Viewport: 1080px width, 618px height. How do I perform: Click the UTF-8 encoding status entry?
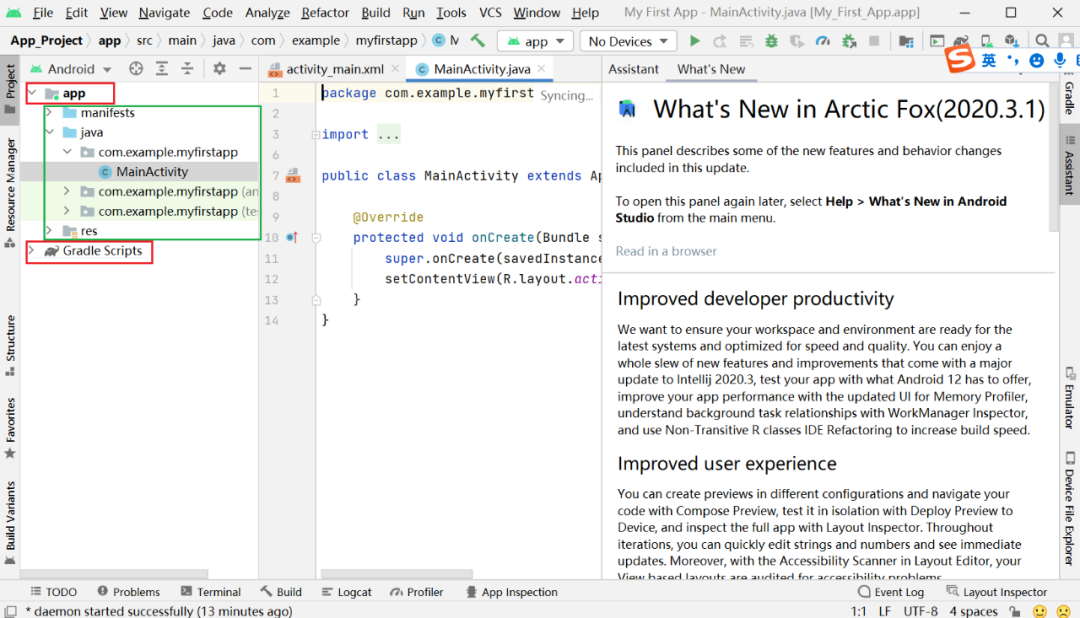coord(920,611)
